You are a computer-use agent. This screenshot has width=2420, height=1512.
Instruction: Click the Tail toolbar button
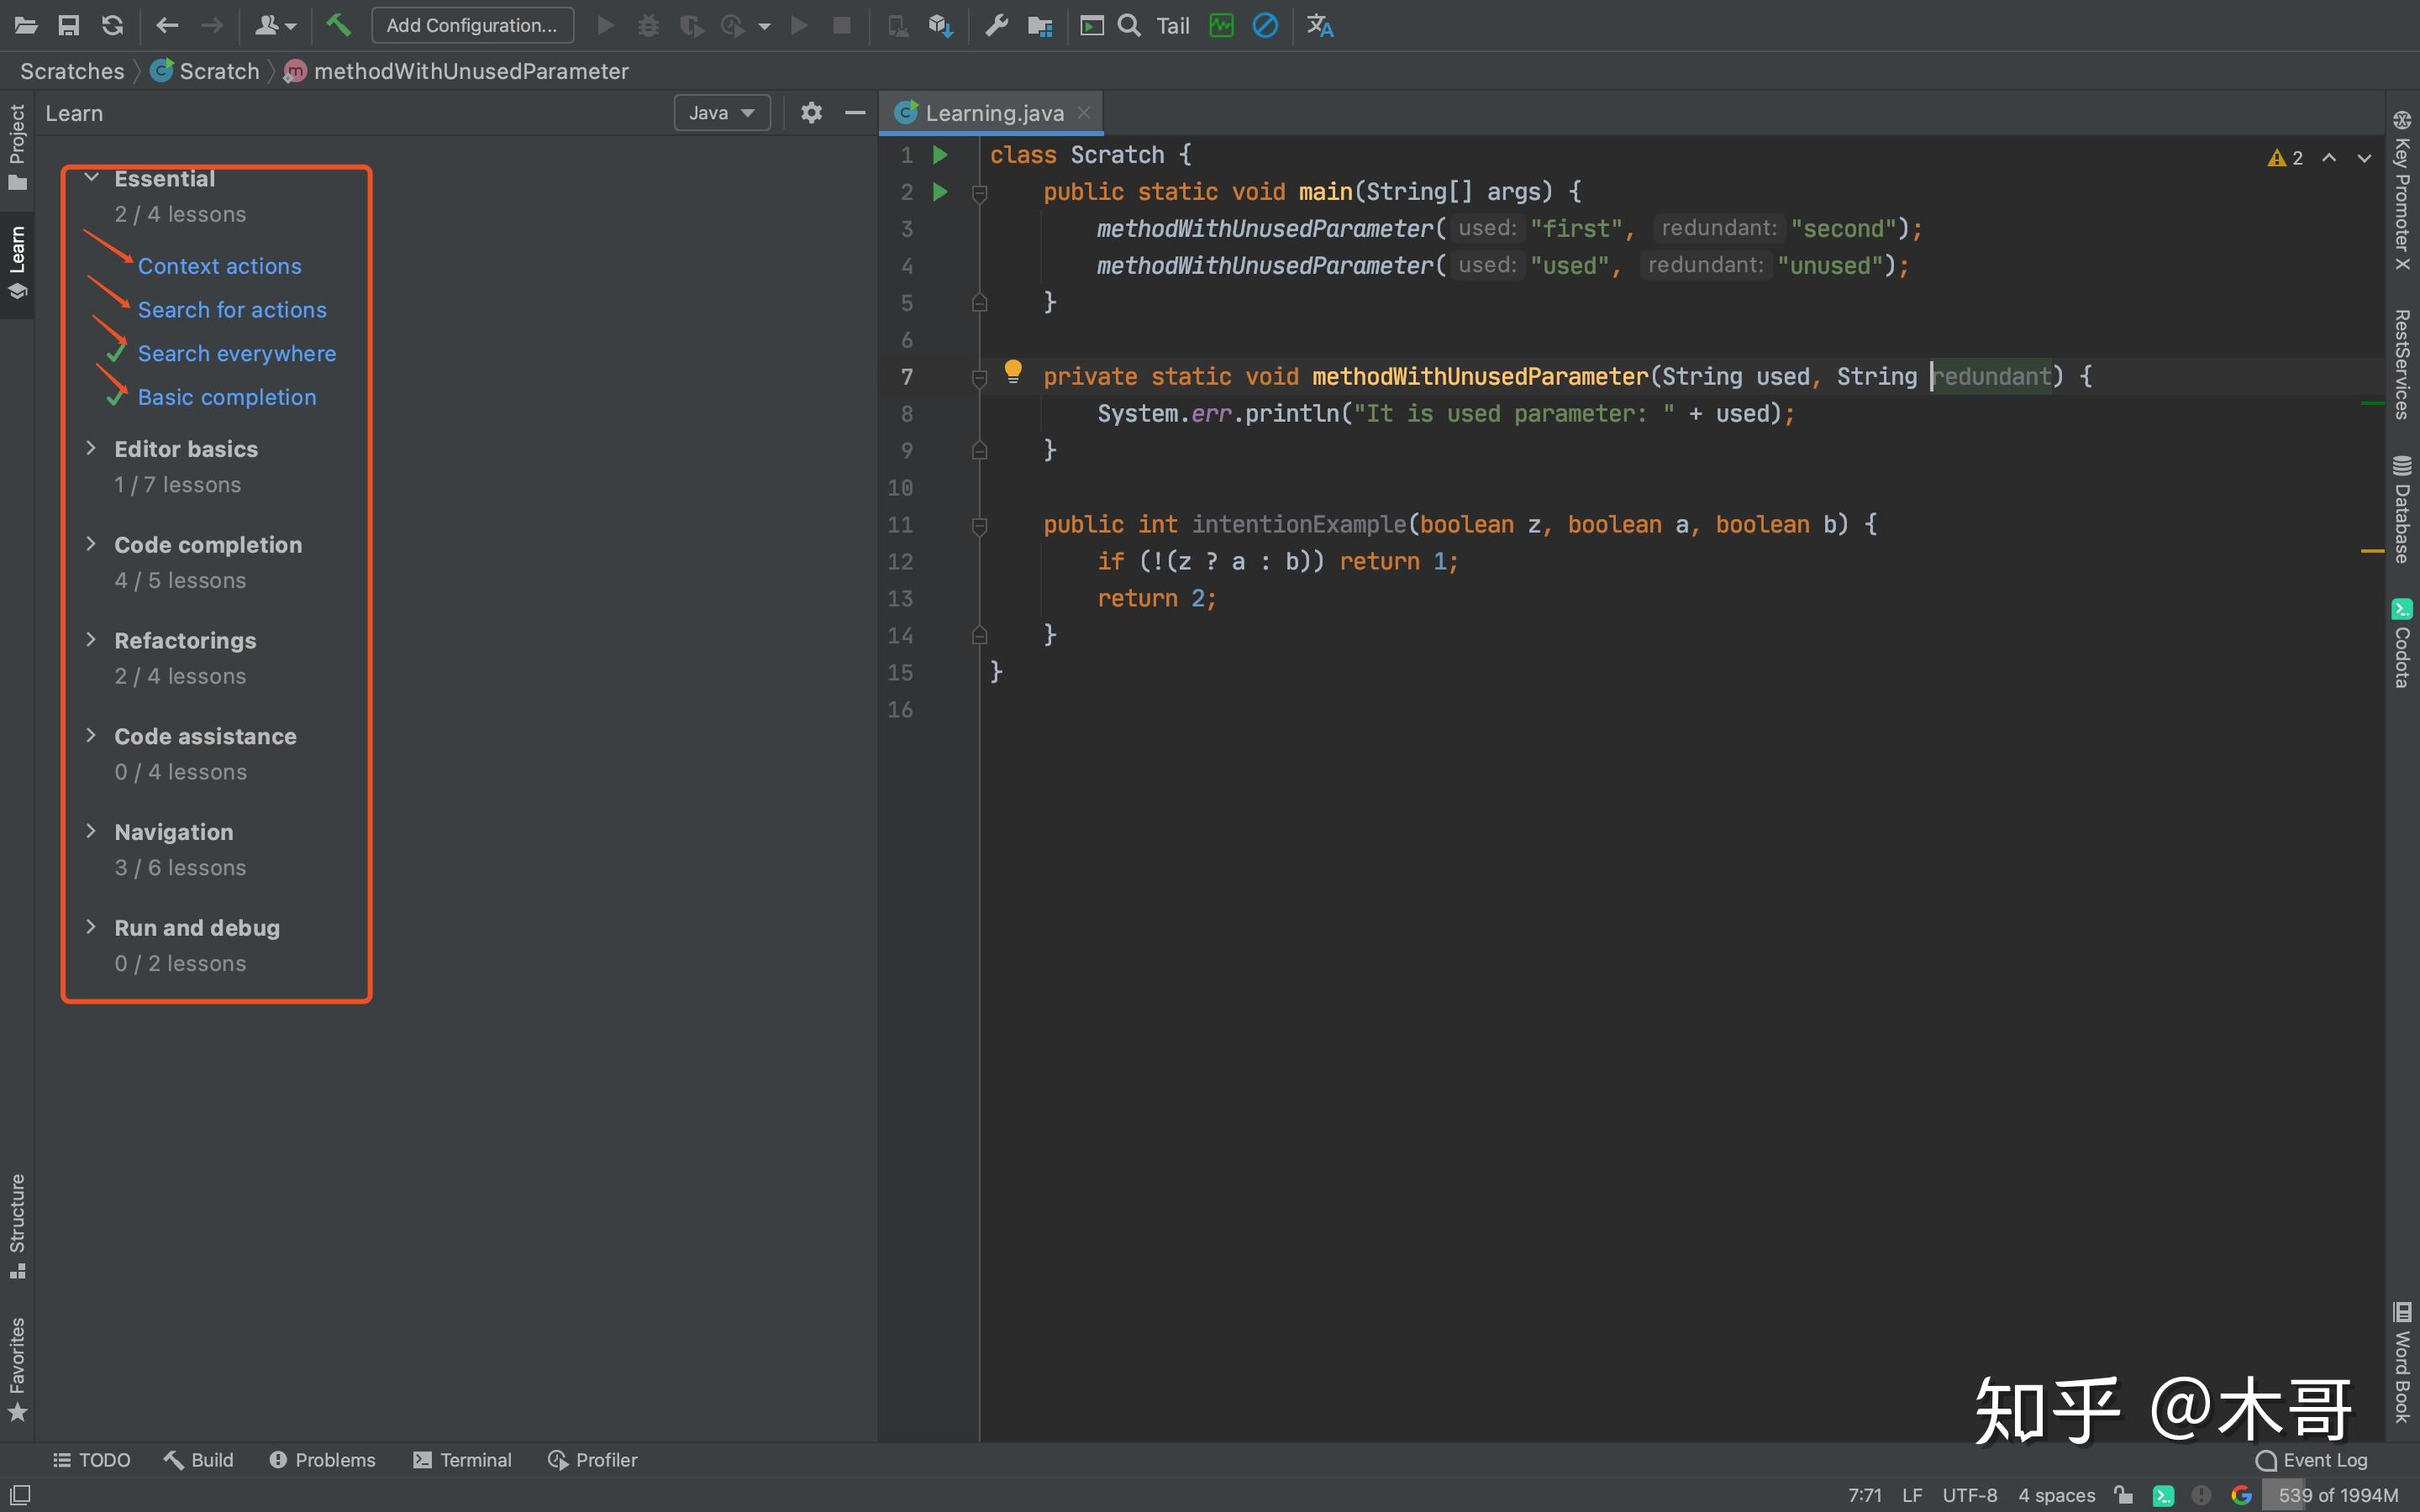(x=1173, y=26)
